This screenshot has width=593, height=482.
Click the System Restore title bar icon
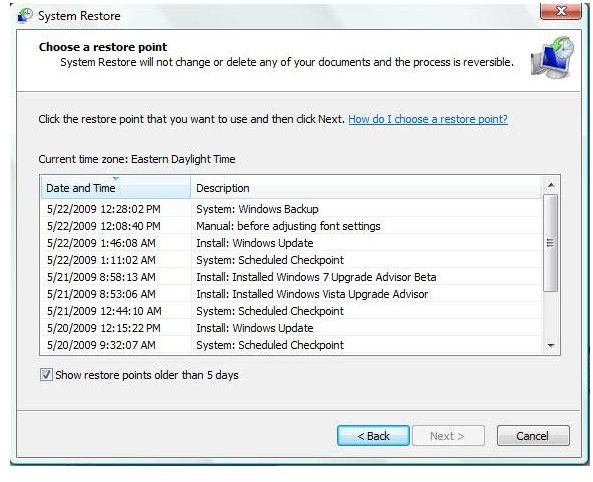pyautogui.click(x=25, y=15)
